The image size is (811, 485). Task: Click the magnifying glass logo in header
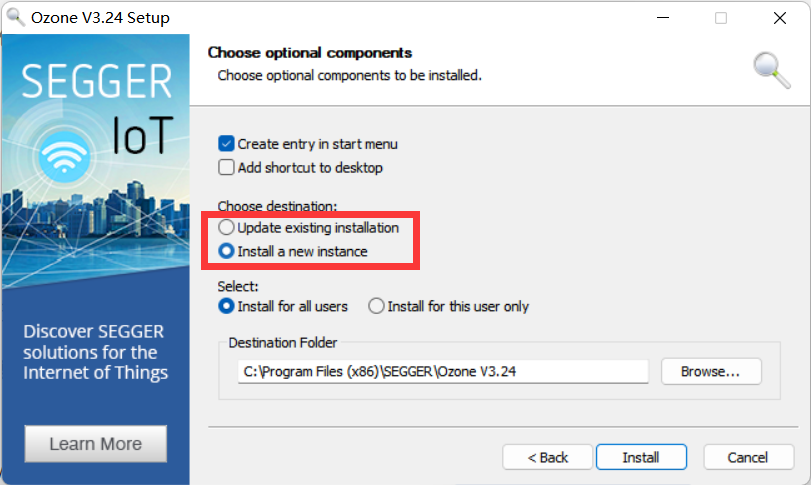tap(771, 70)
